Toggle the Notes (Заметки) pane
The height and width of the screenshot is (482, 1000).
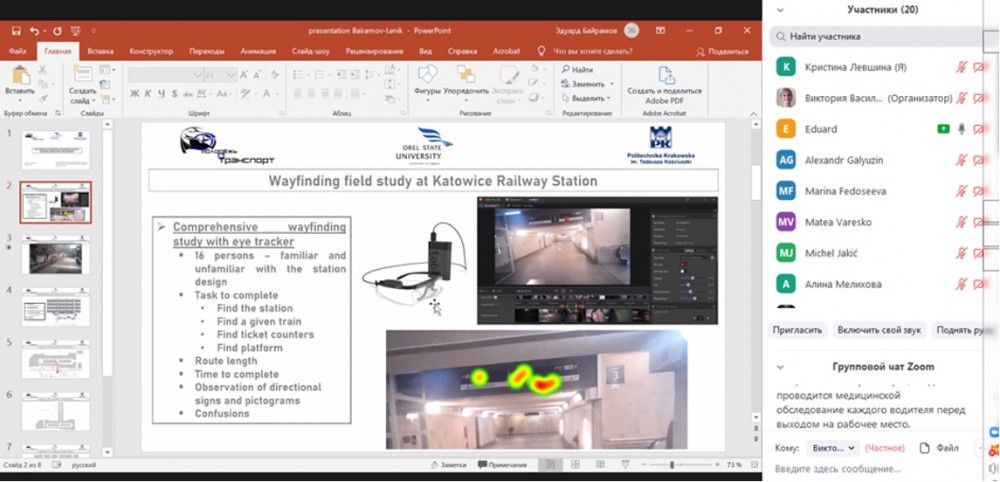[x=449, y=465]
